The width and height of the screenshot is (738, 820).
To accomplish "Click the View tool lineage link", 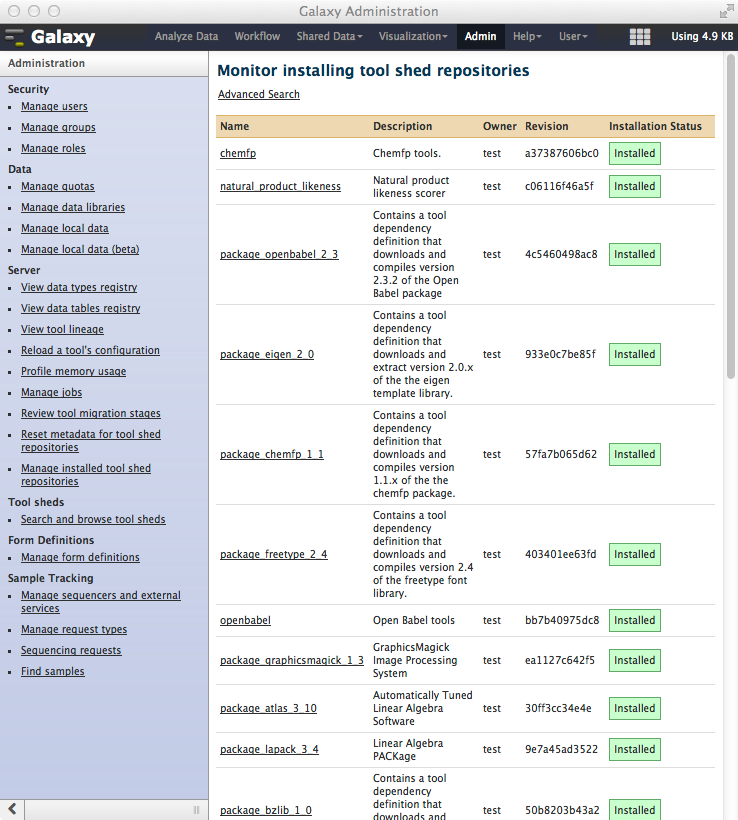I will click(x=62, y=329).
